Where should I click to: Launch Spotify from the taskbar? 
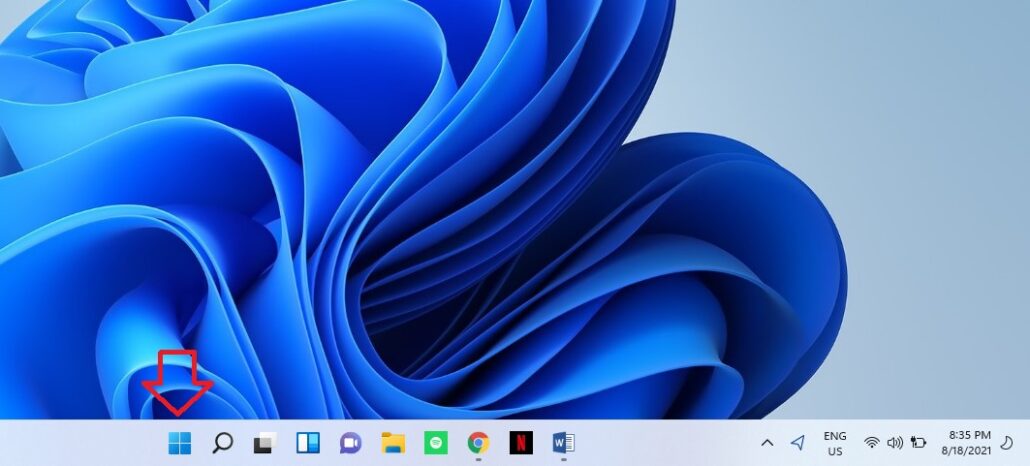pos(436,443)
